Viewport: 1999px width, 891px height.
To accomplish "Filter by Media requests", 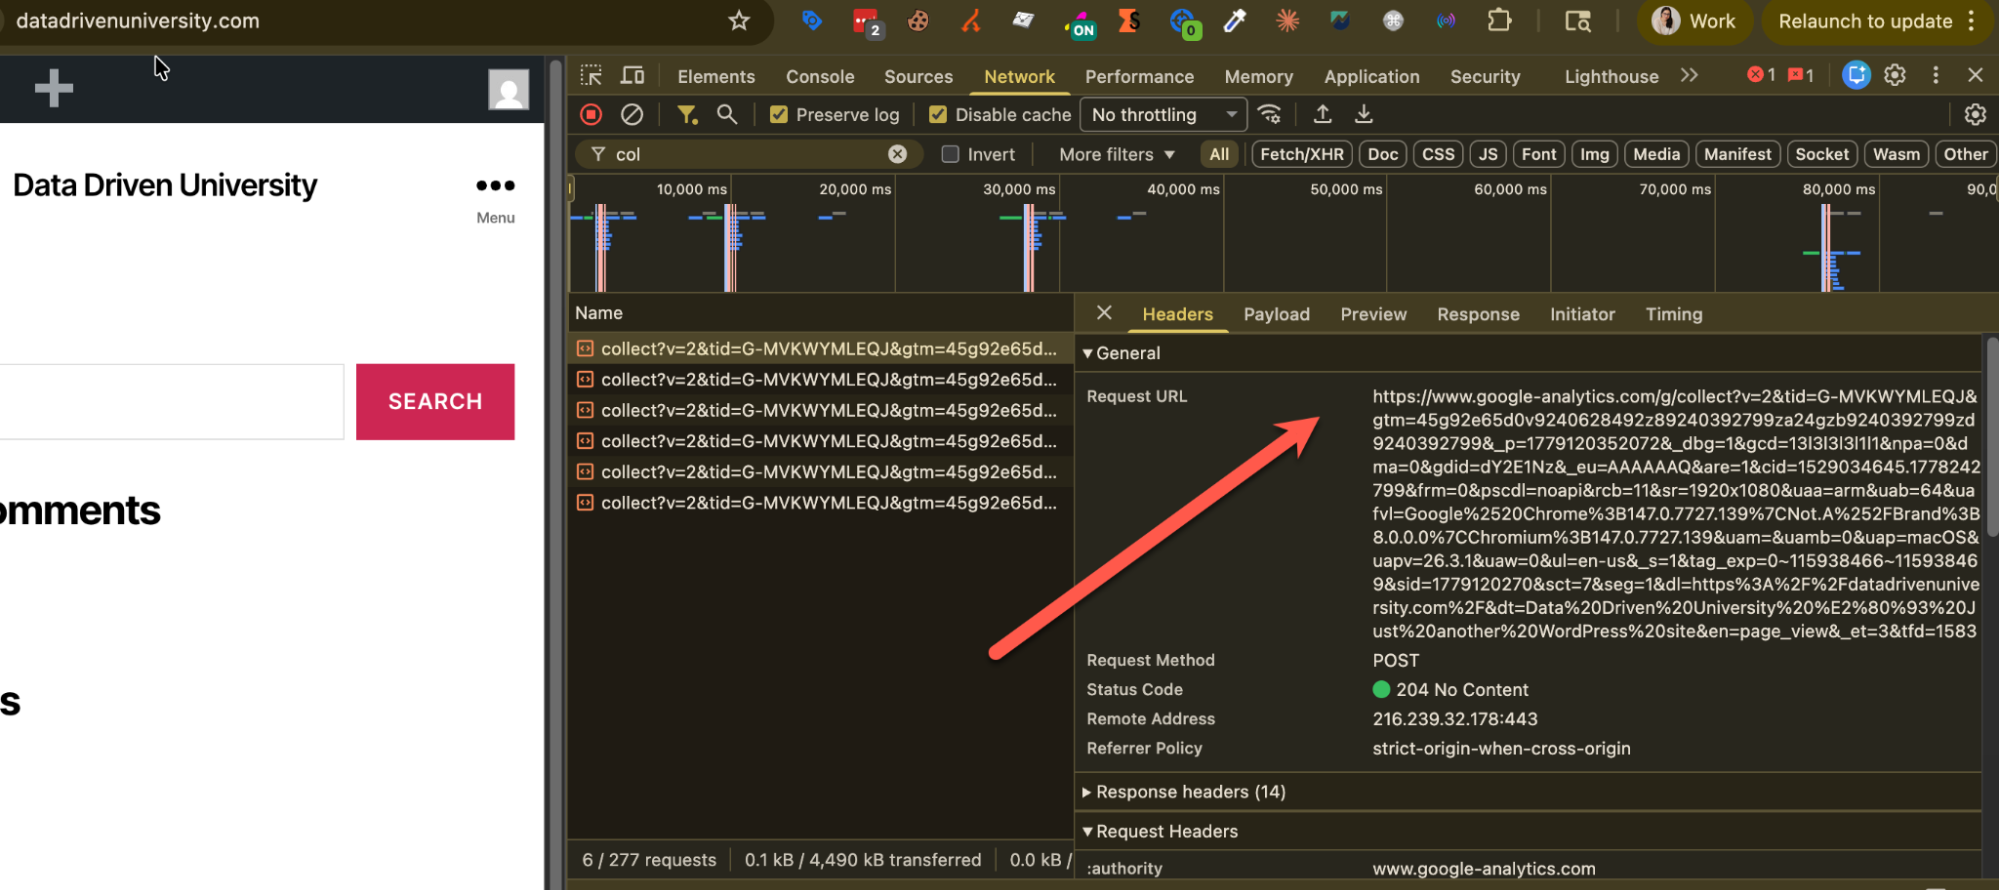I will (1656, 154).
